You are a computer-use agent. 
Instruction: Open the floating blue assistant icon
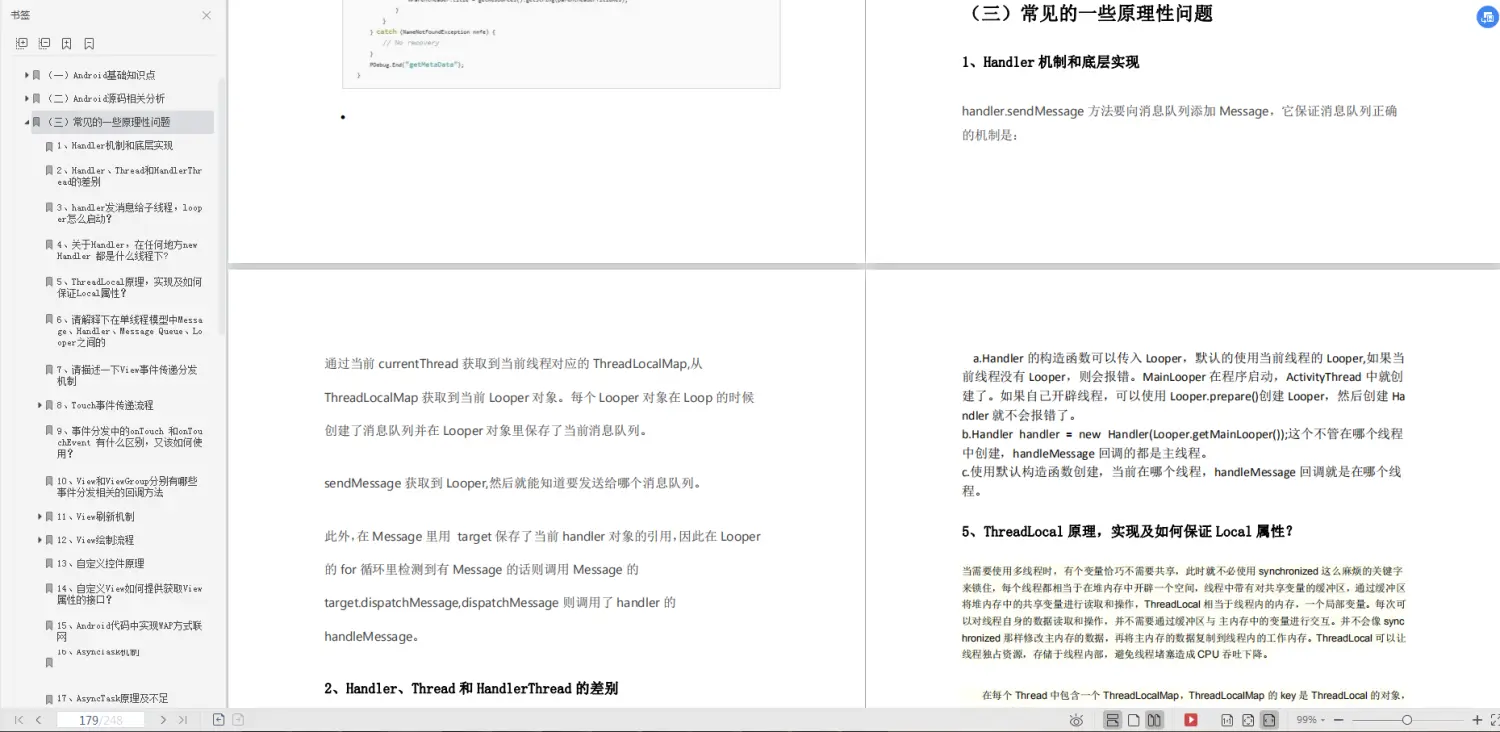1488,17
